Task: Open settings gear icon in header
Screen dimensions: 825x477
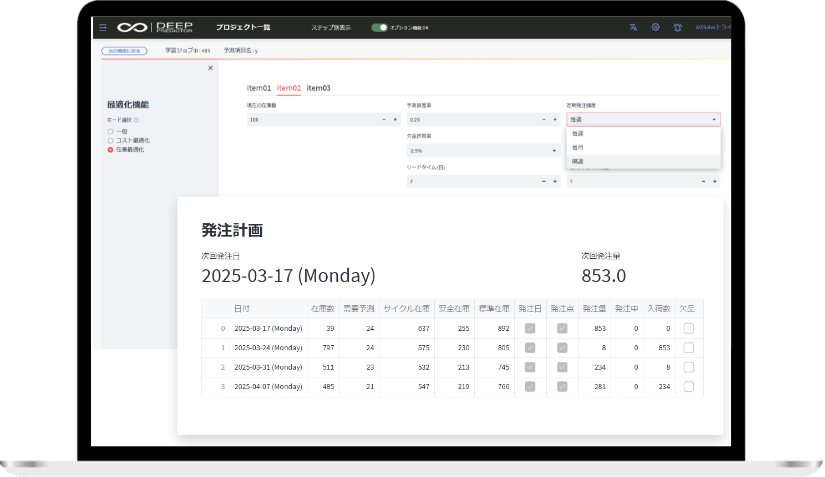Action: [655, 27]
